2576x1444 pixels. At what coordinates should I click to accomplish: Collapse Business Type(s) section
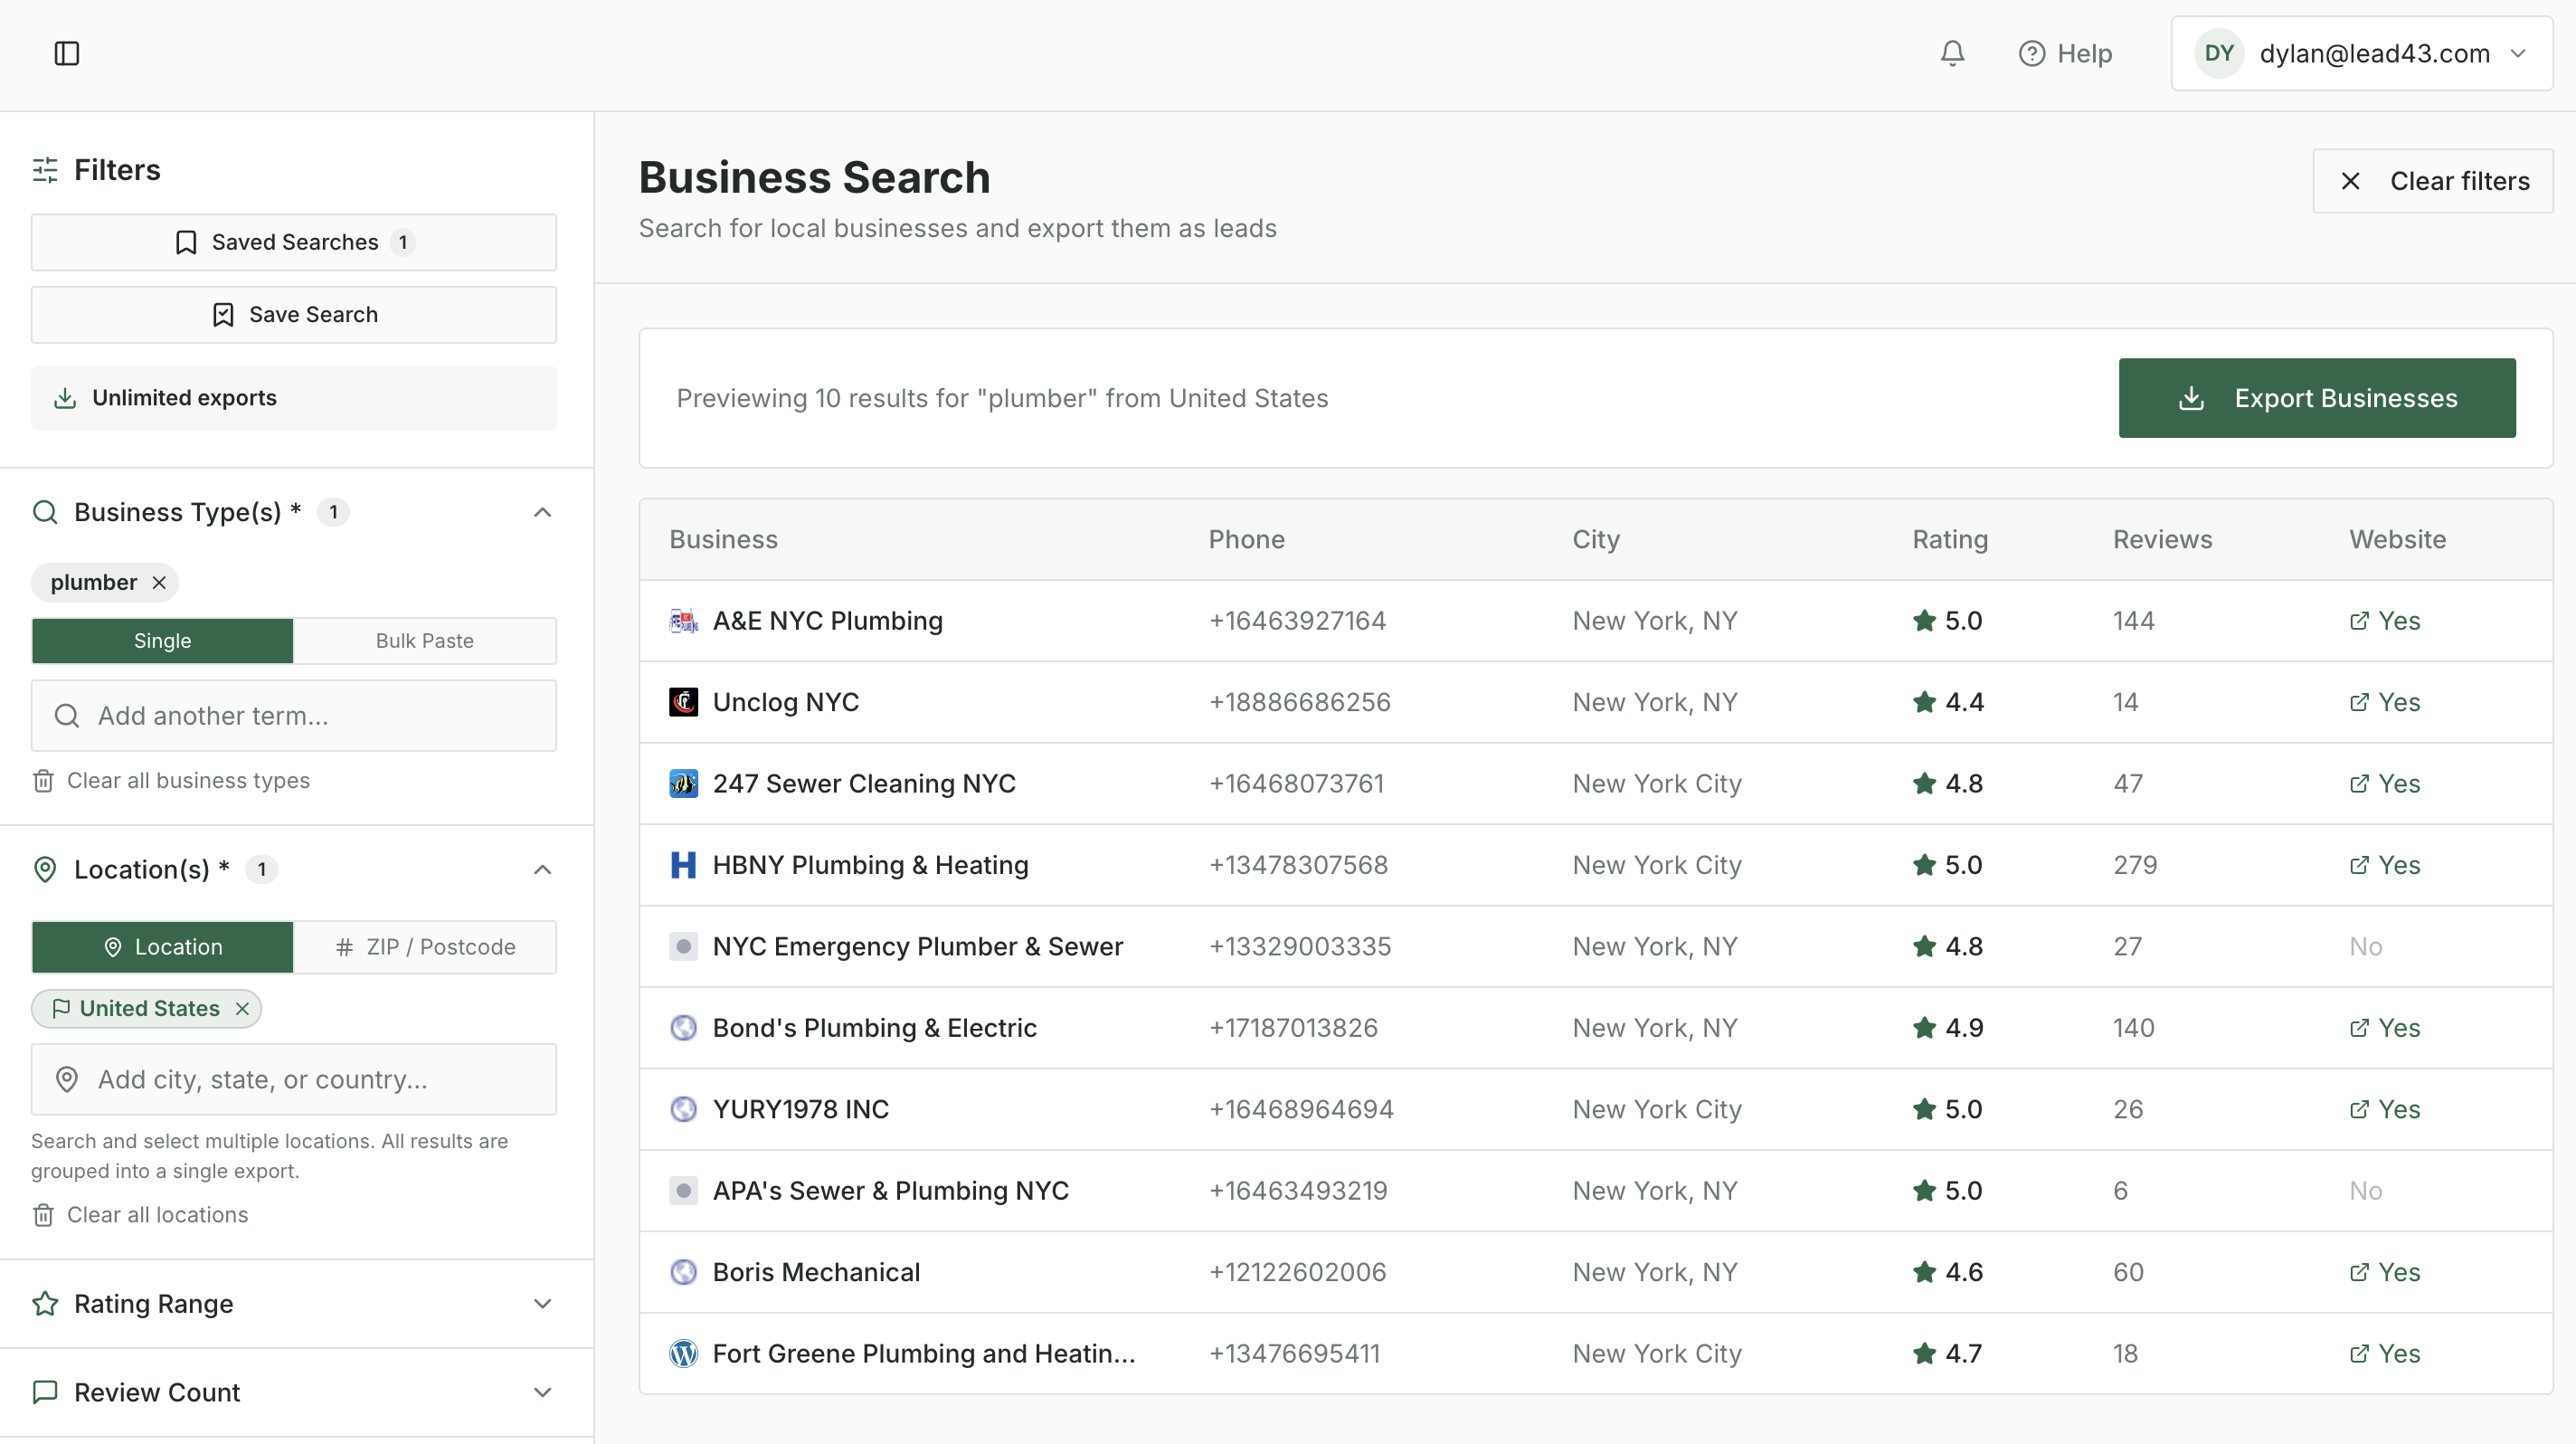coord(543,512)
